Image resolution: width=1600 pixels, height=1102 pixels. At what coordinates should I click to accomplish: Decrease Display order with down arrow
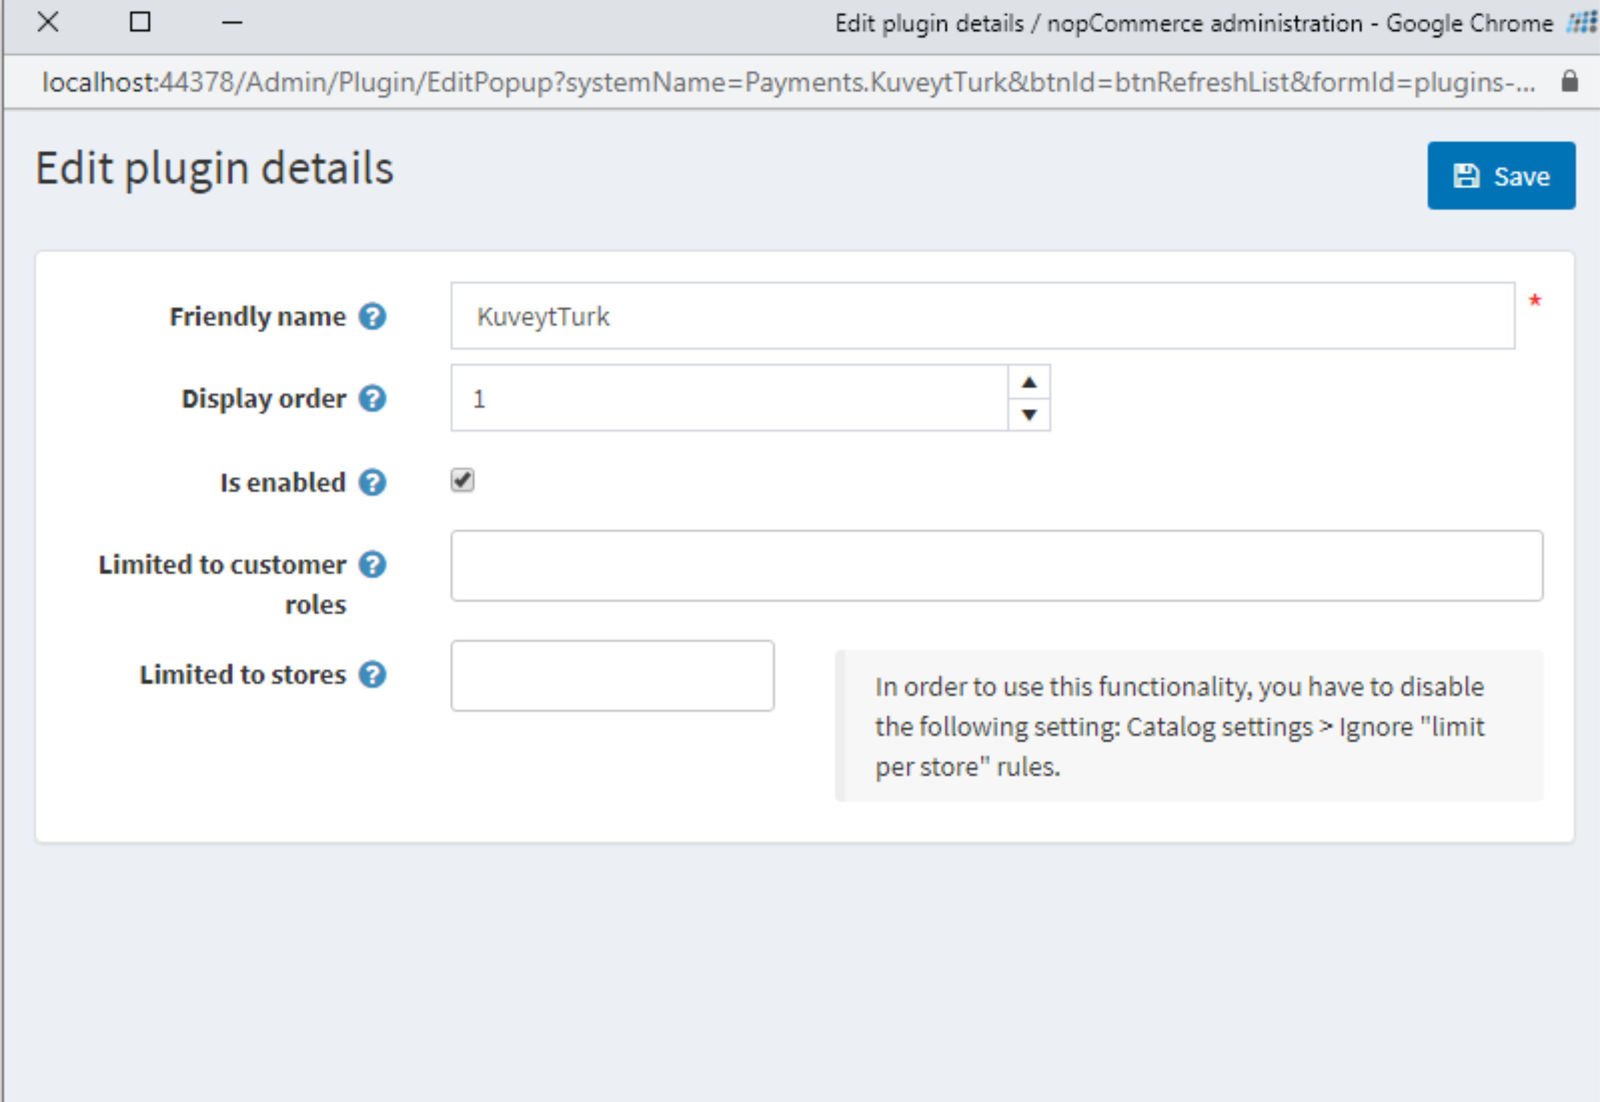point(1029,414)
